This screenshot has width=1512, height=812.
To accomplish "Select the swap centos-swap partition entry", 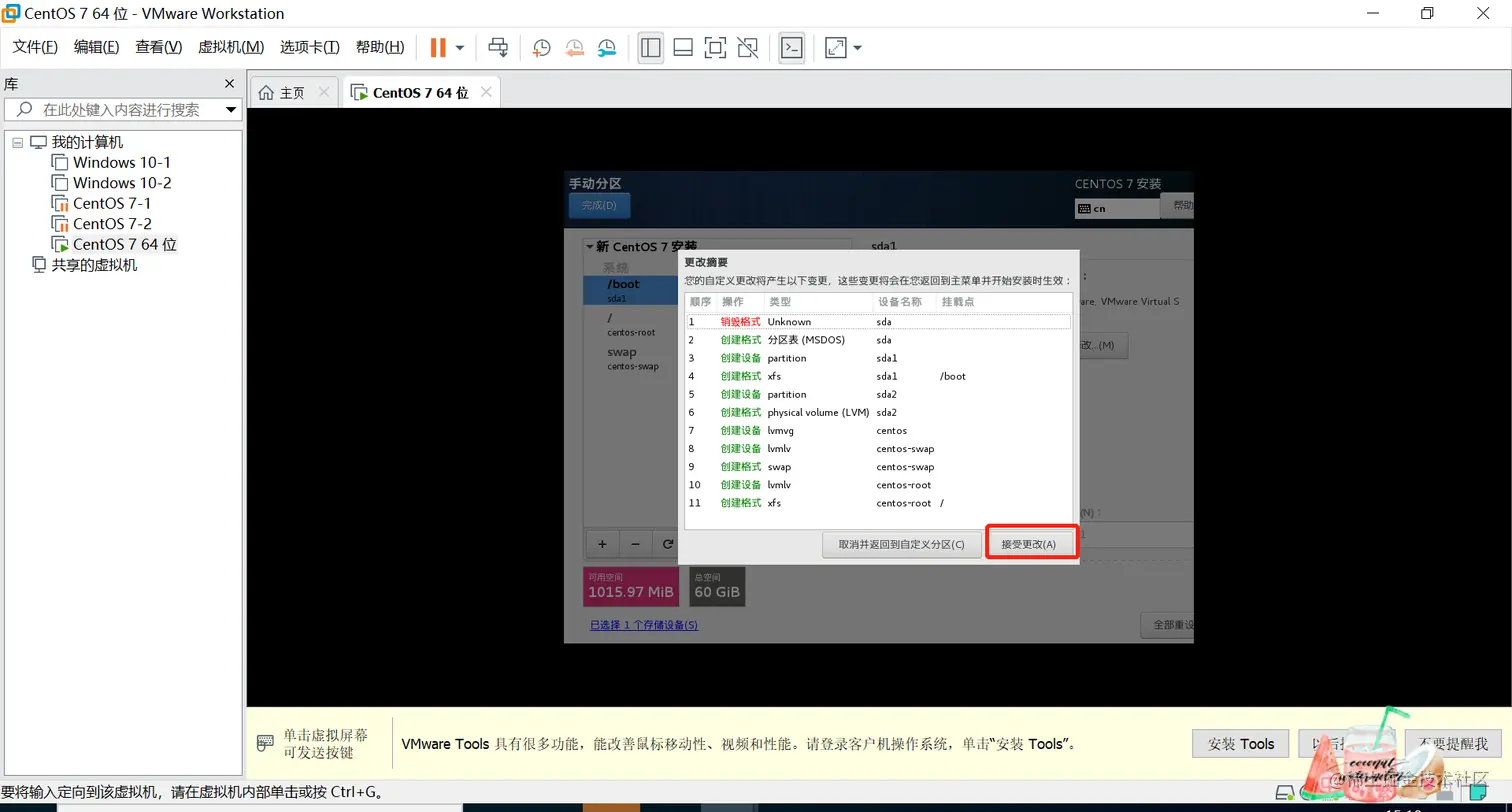I will (x=631, y=358).
